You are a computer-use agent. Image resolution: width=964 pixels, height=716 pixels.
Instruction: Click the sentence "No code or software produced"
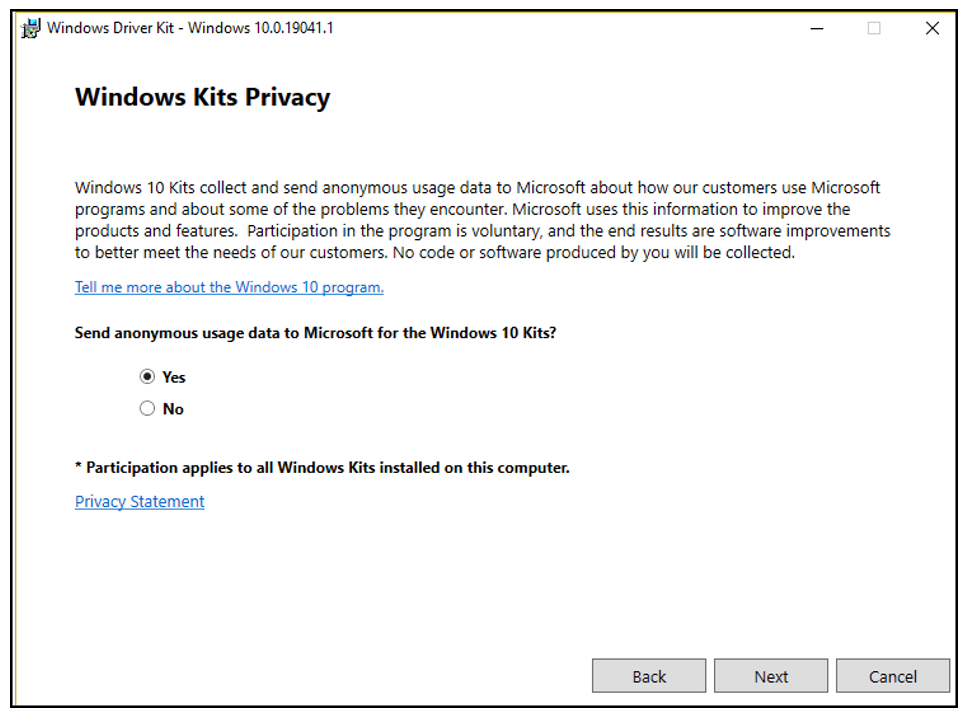[590, 253]
